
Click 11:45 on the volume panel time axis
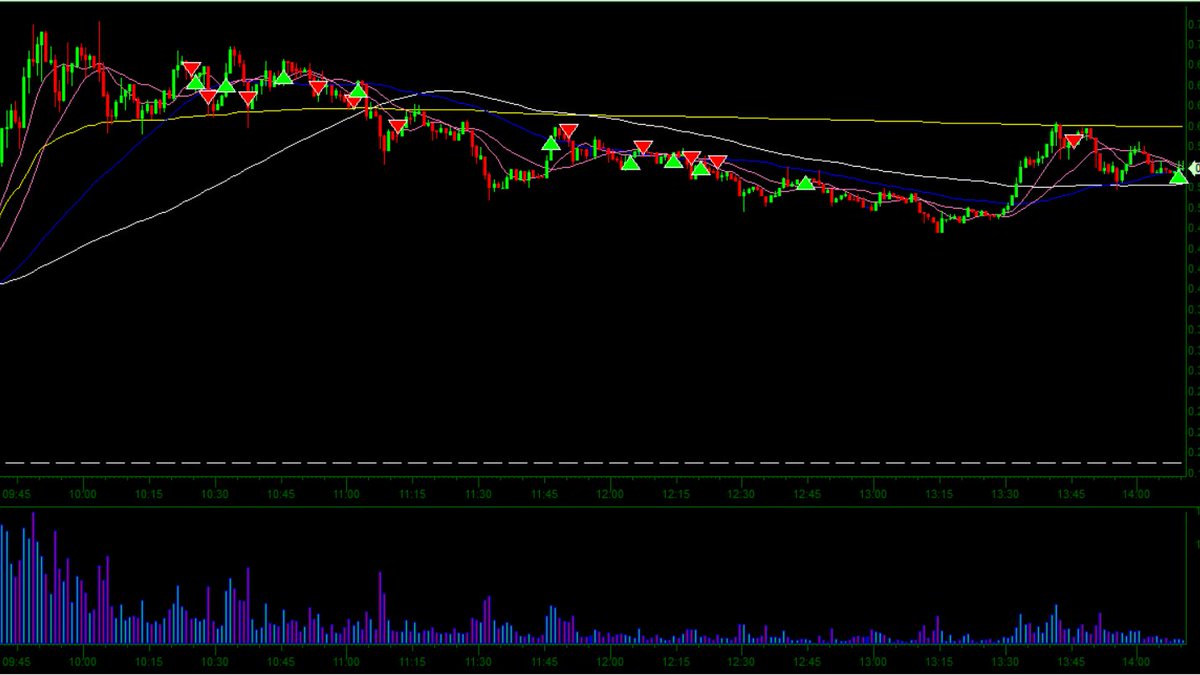[544, 661]
